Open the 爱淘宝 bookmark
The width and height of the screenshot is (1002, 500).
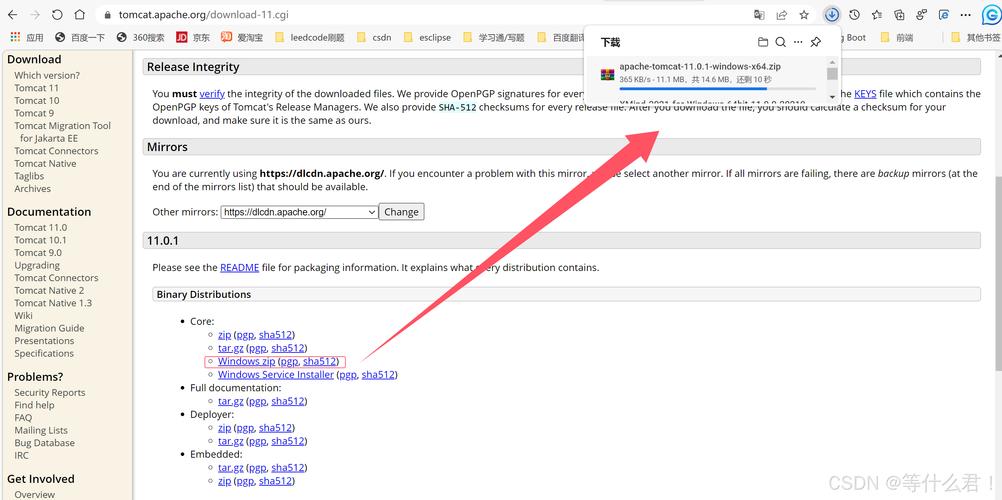tap(242, 37)
